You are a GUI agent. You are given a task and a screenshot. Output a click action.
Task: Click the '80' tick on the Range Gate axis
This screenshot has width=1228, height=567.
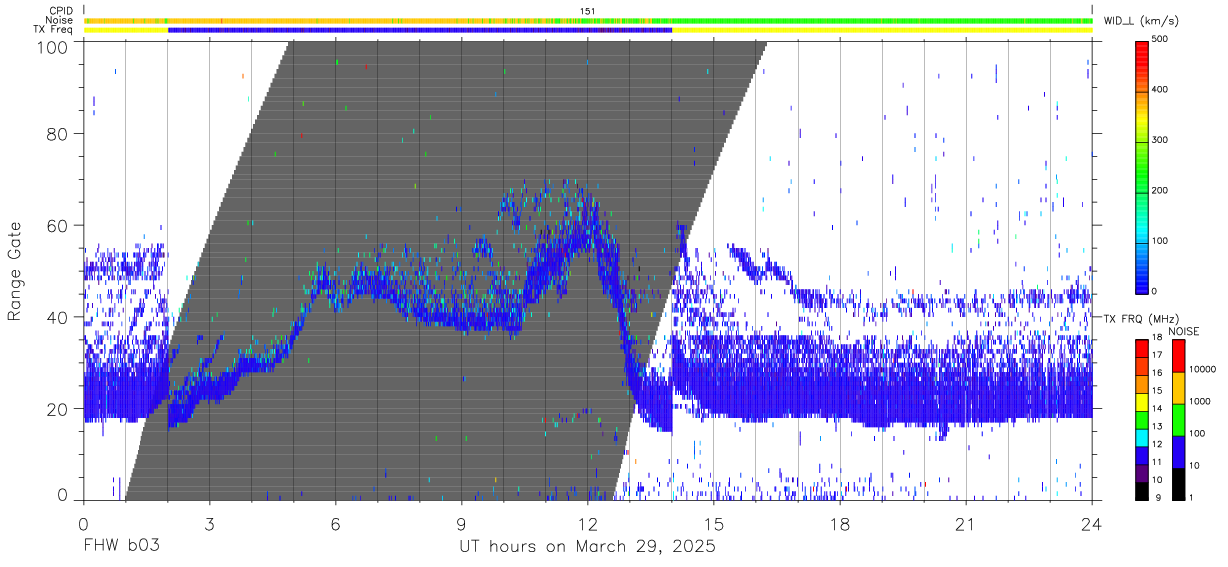[59, 133]
